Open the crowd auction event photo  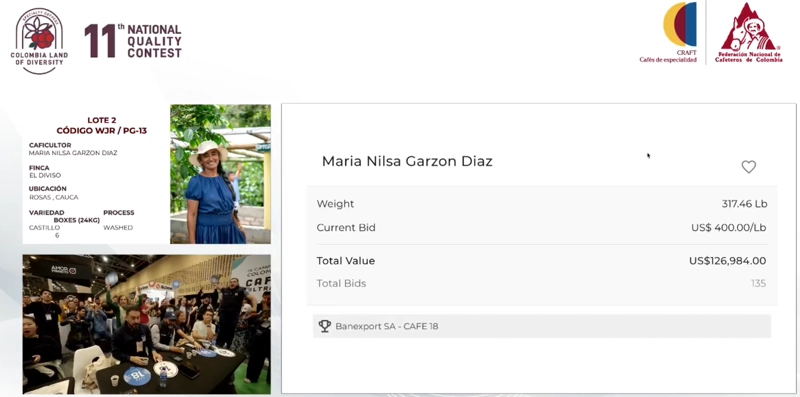[x=146, y=324]
